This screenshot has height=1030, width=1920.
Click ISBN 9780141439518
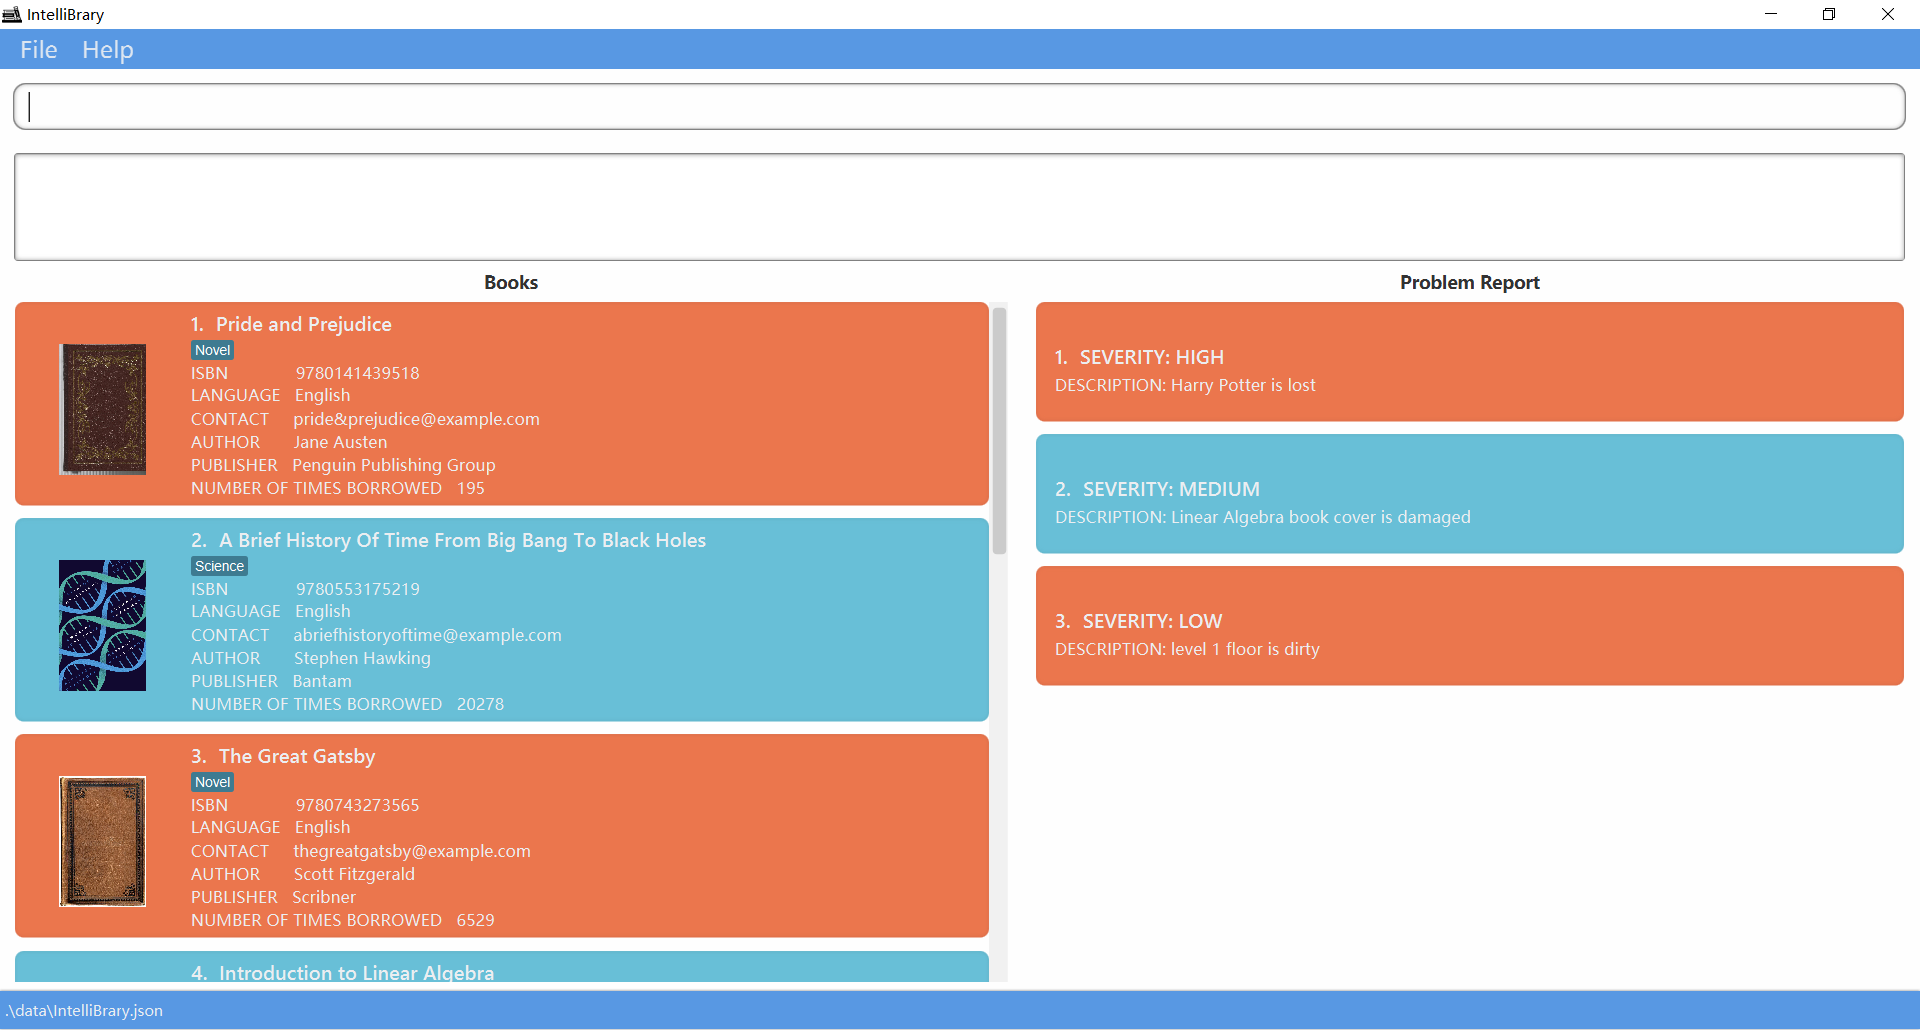click(x=357, y=373)
